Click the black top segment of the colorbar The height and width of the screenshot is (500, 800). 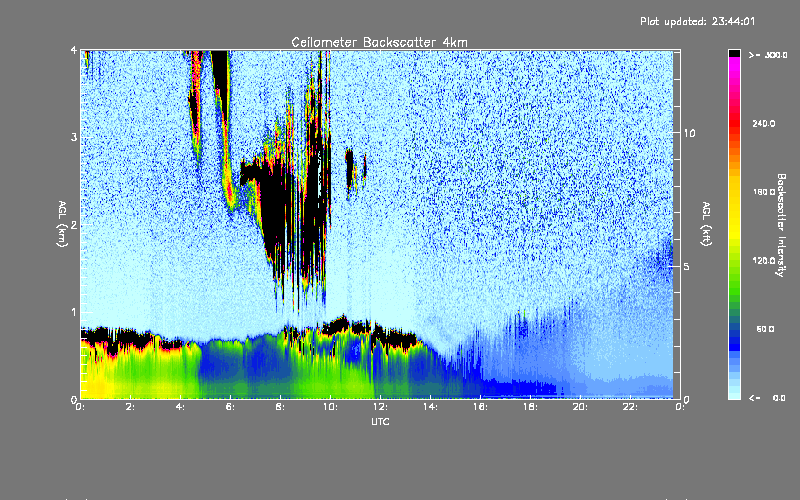pos(734,53)
